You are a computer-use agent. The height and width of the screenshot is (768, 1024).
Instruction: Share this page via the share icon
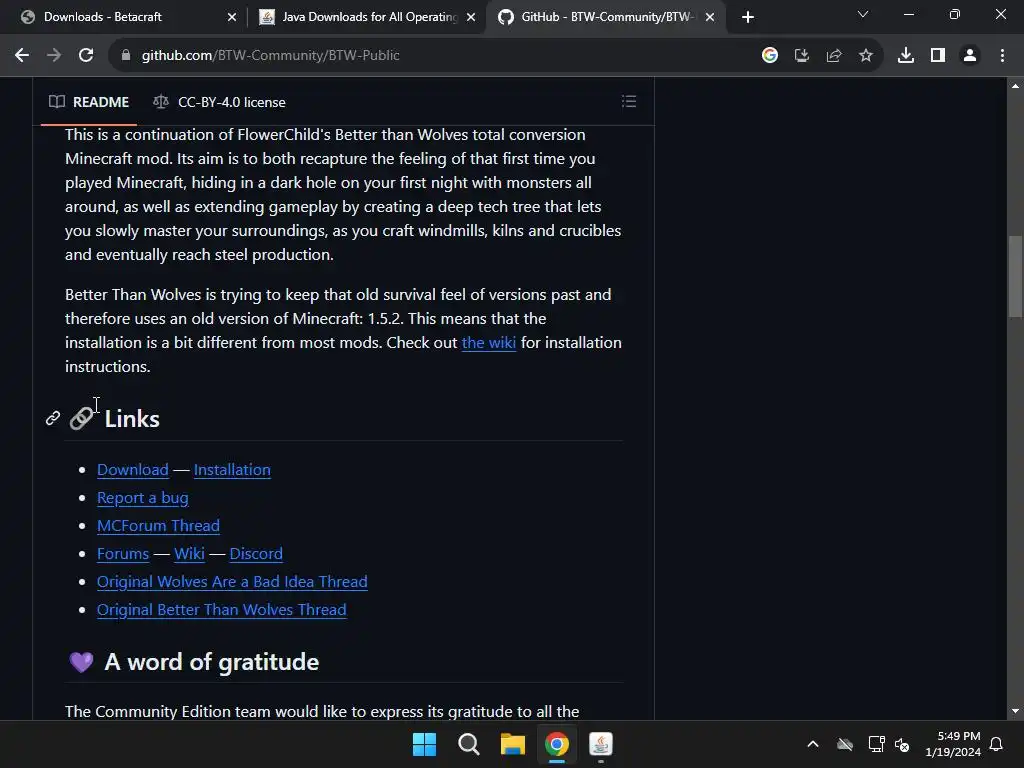pyautogui.click(x=834, y=56)
